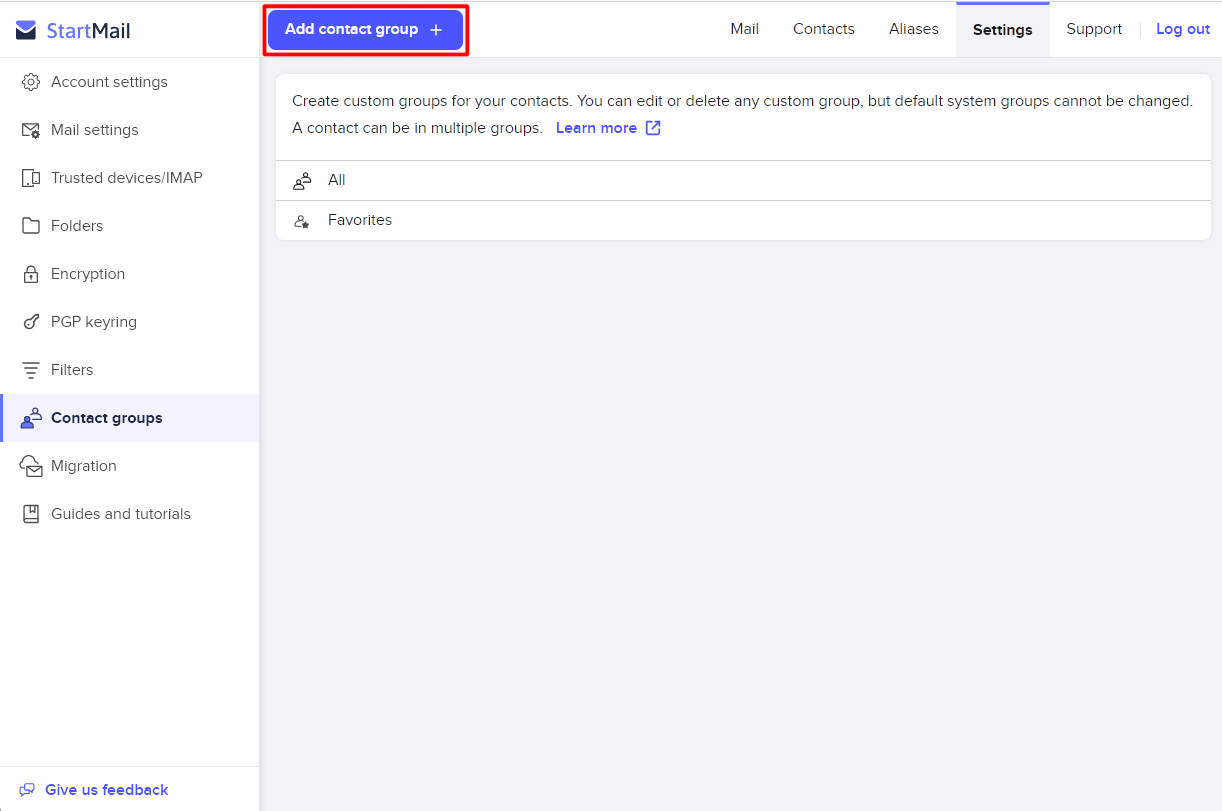The image size is (1222, 811).
Task: Click the star-person icon beside Favorites
Action: 302,221
